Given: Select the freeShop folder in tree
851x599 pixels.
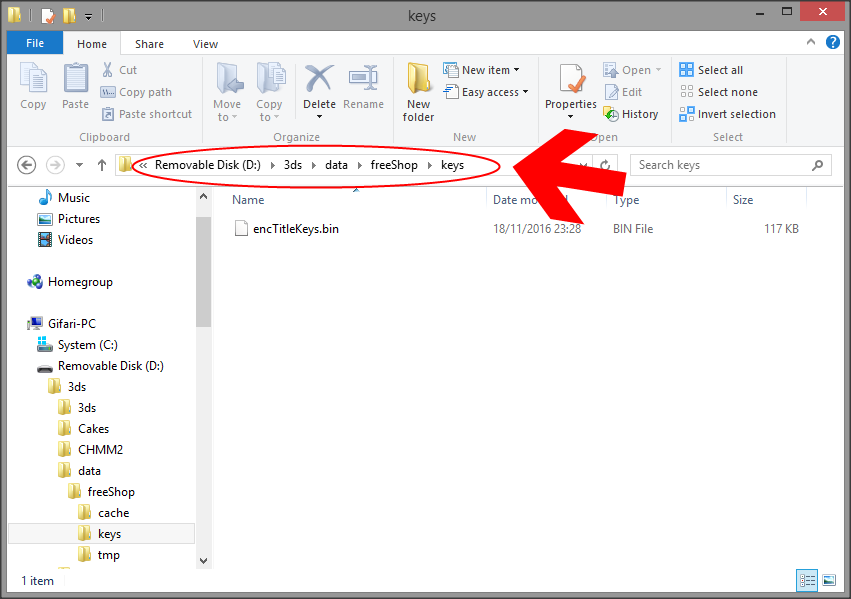Looking at the screenshot, I should 101,492.
